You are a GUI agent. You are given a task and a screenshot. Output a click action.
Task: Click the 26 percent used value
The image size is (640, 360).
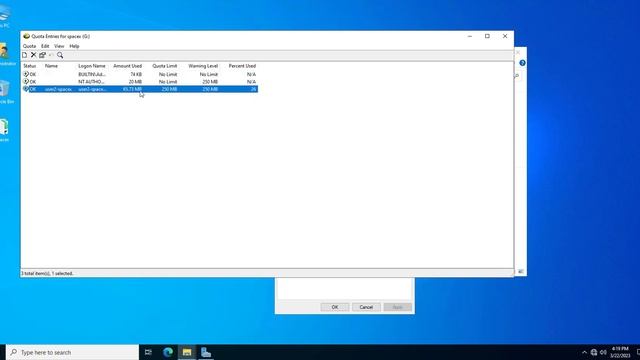(253, 89)
